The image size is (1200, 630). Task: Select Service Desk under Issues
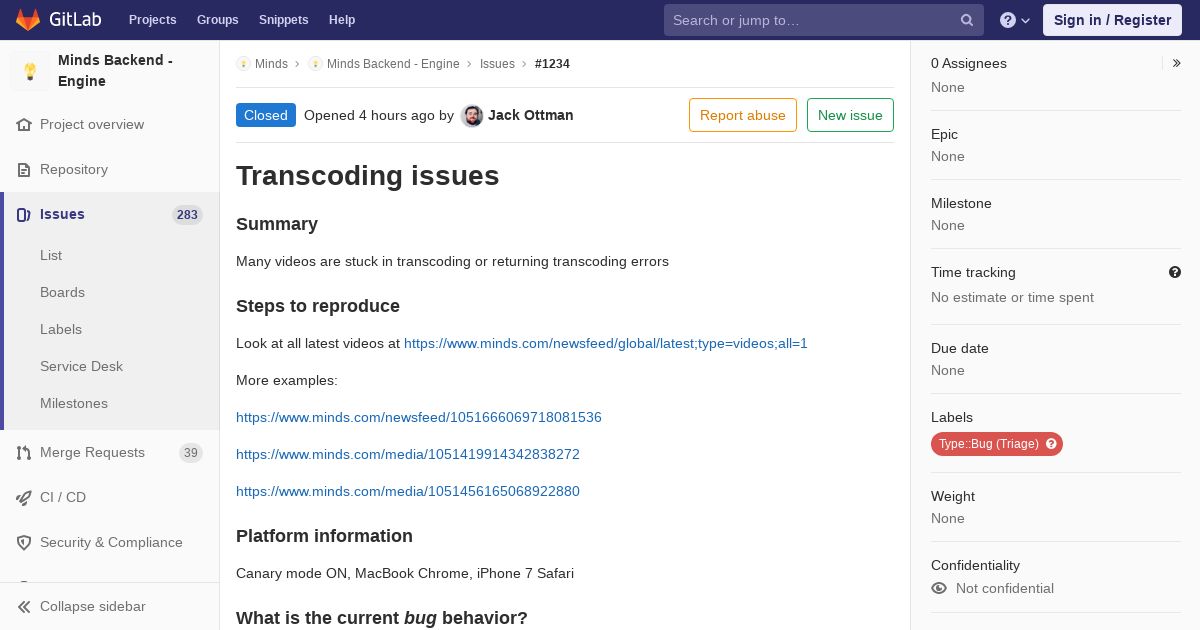pyautogui.click(x=81, y=366)
